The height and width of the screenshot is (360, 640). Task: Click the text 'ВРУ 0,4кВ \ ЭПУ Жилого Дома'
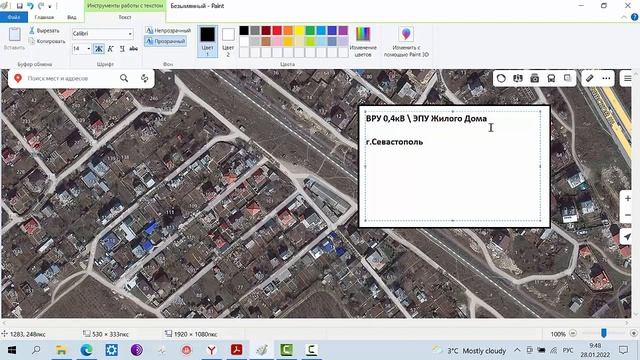[x=426, y=119]
